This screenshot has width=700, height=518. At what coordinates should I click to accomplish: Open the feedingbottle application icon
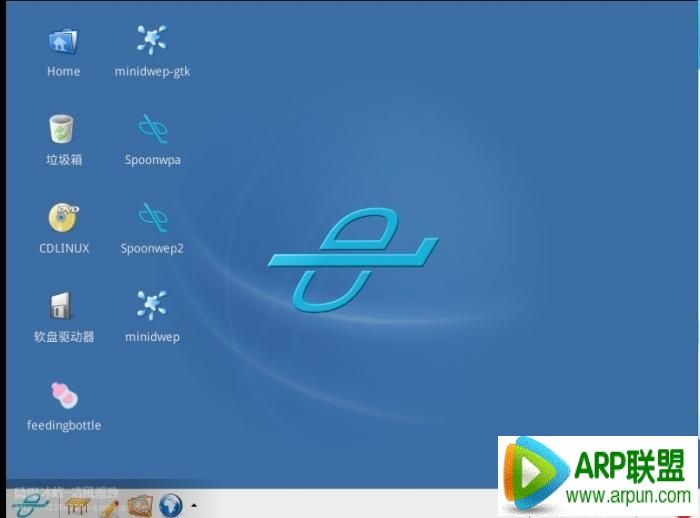(64, 396)
